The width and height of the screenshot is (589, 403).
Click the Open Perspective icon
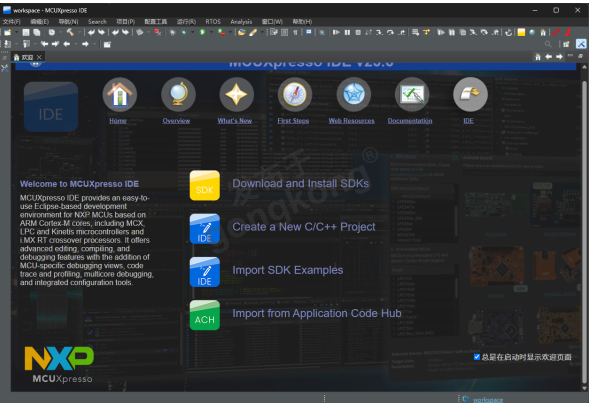tap(566, 44)
